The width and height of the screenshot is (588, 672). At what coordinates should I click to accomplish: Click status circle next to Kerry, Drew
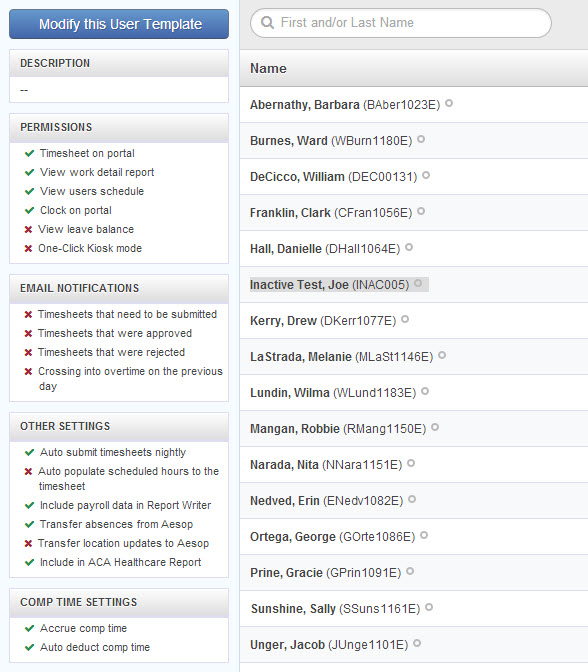click(405, 319)
